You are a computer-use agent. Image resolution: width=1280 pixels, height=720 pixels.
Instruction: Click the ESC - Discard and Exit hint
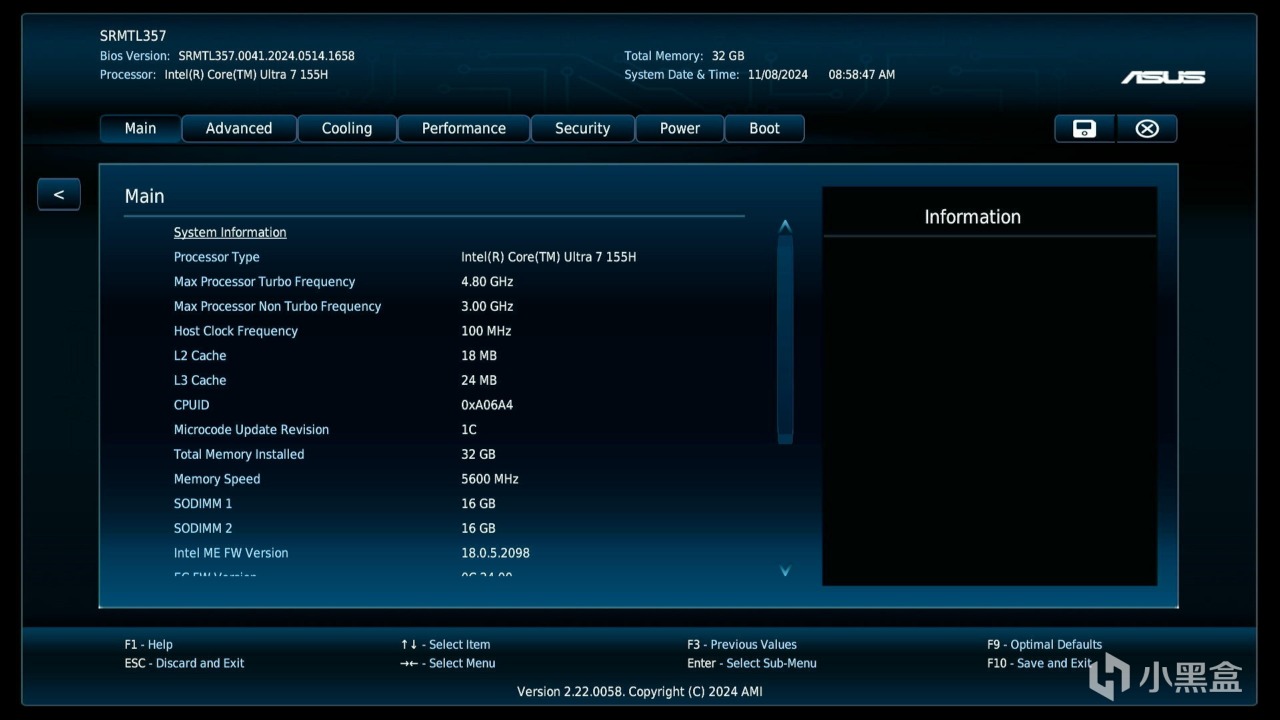(x=184, y=663)
